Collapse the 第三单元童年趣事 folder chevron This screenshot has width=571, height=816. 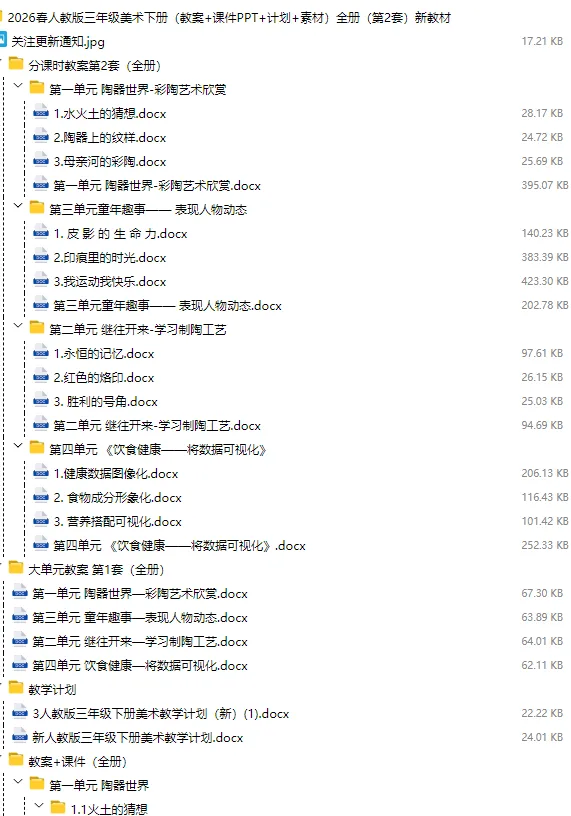coord(18,206)
